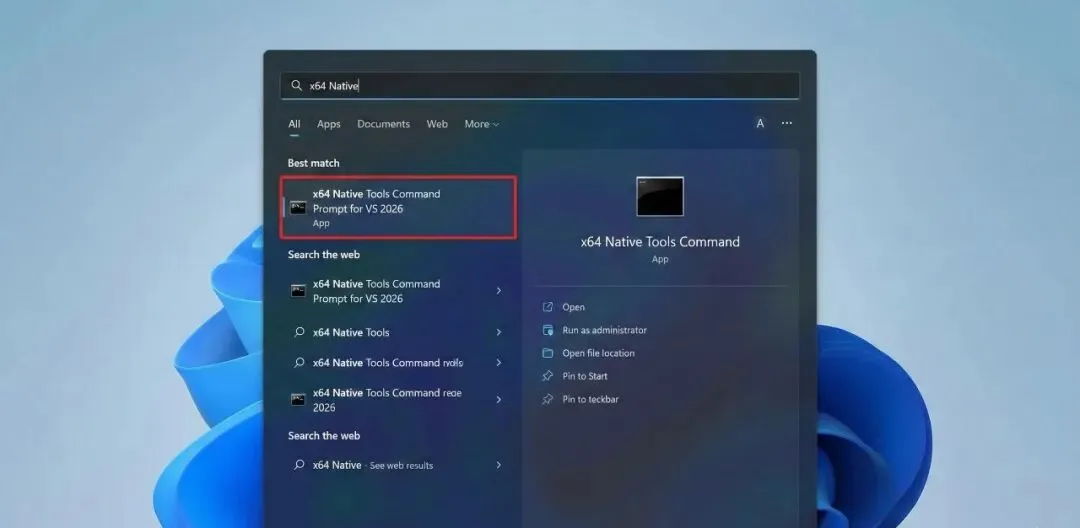This screenshot has width=1080, height=528.
Task: Click the Open action in preview pane
Action: 573,307
